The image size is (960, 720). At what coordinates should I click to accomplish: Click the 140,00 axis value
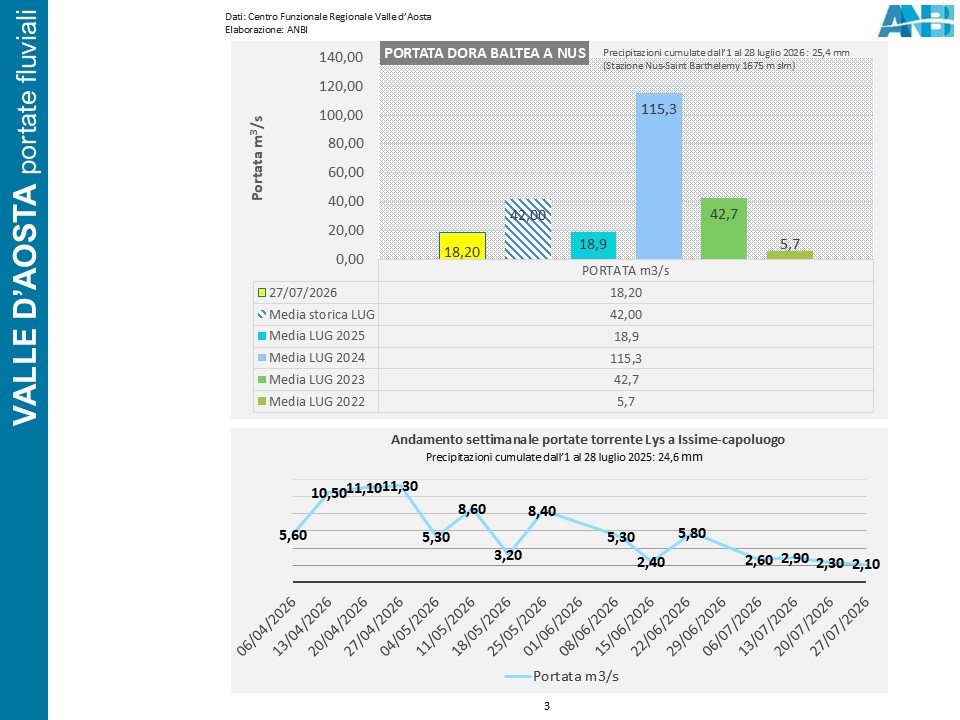pos(341,57)
